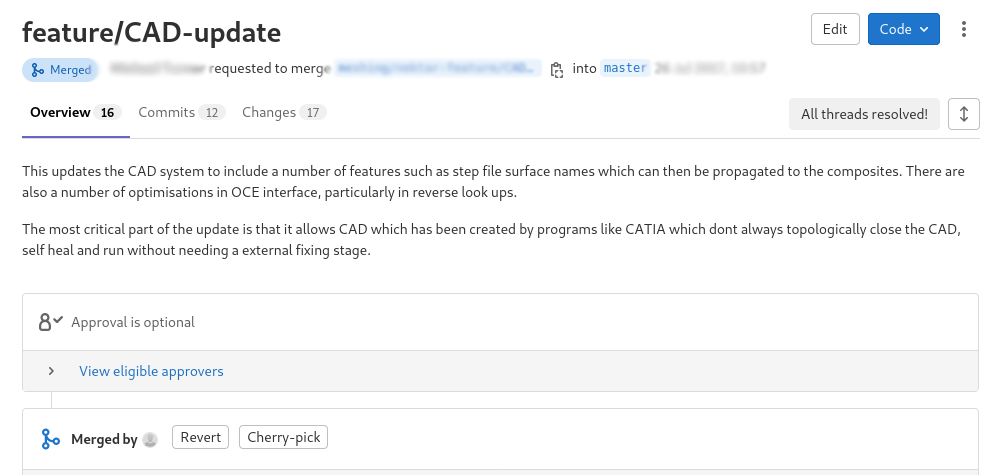Click the Edit button
Image resolution: width=996 pixels, height=475 pixels.
click(x=835, y=29)
